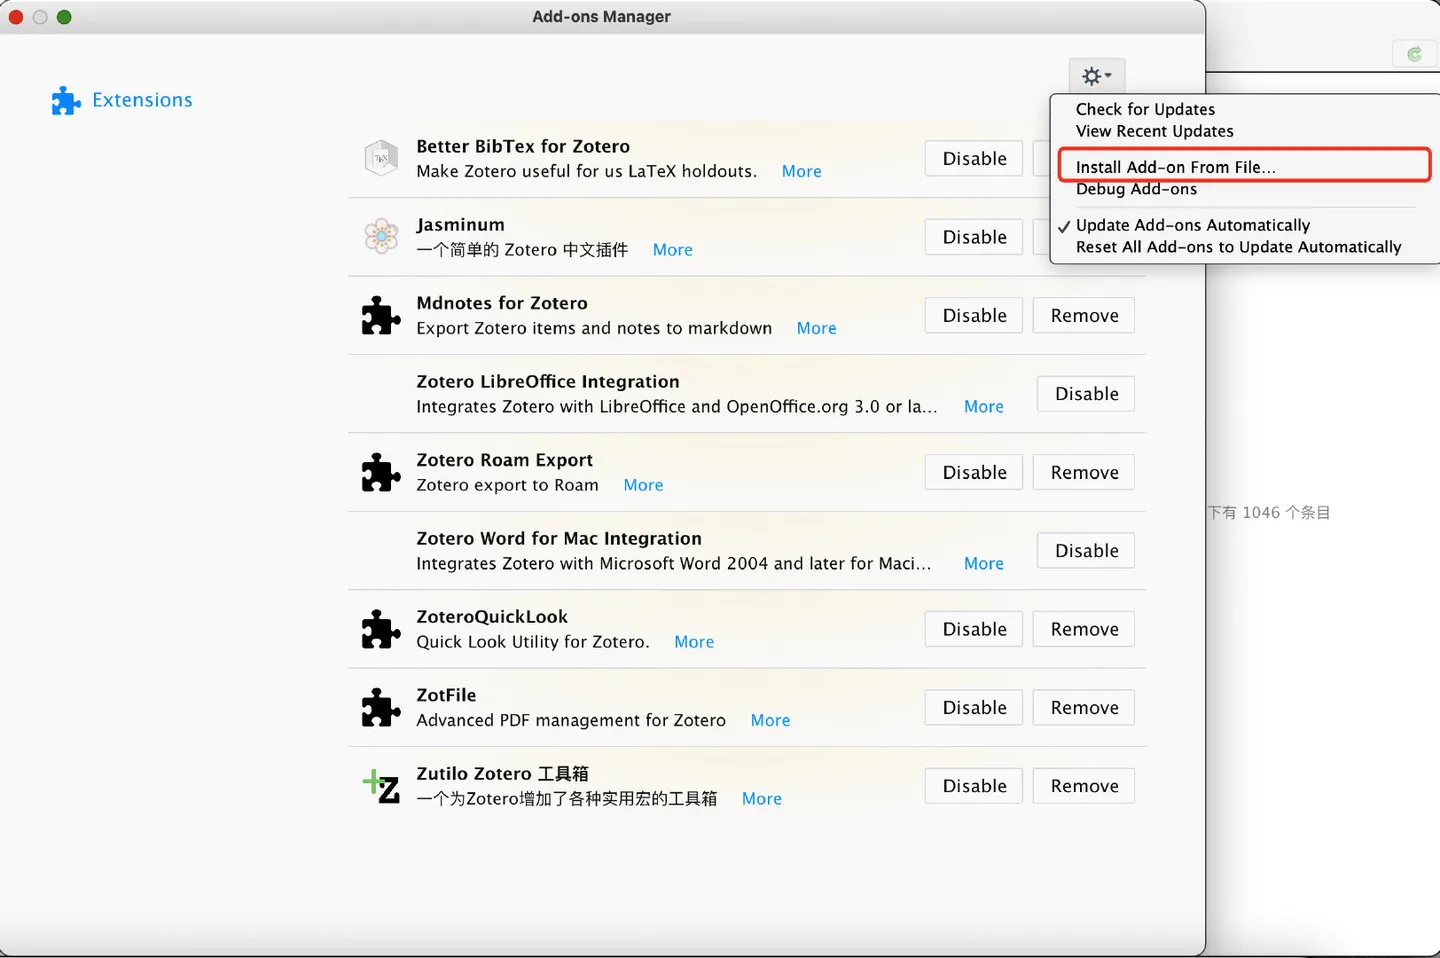This screenshot has height=958, width=1440.
Task: Disable ZoteroQuickLook extension
Action: [x=974, y=629]
